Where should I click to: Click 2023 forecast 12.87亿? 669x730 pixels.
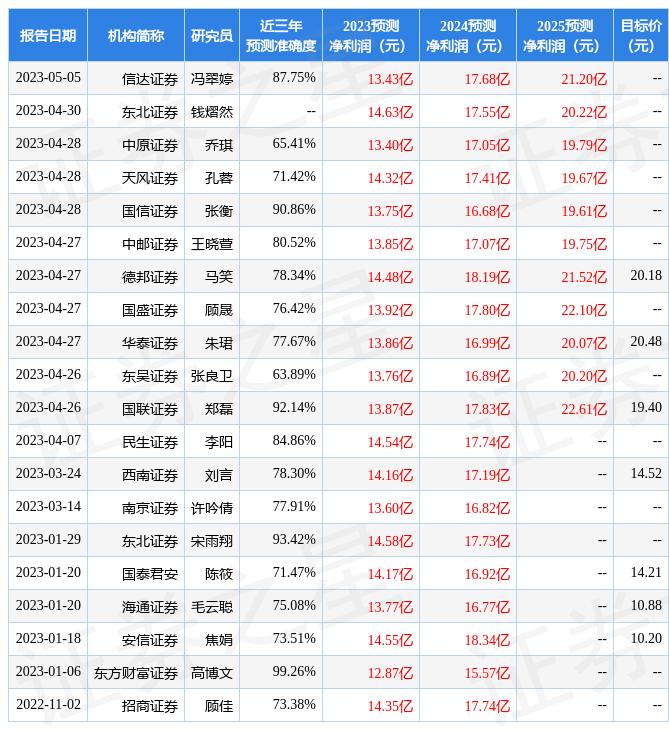tap(390, 674)
